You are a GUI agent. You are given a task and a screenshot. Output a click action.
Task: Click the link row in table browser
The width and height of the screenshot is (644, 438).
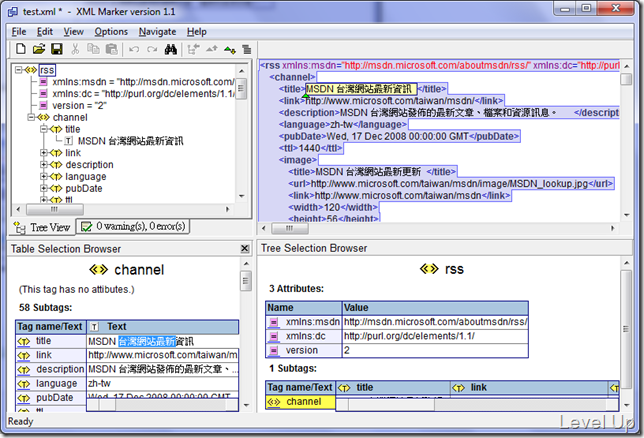coord(127,355)
